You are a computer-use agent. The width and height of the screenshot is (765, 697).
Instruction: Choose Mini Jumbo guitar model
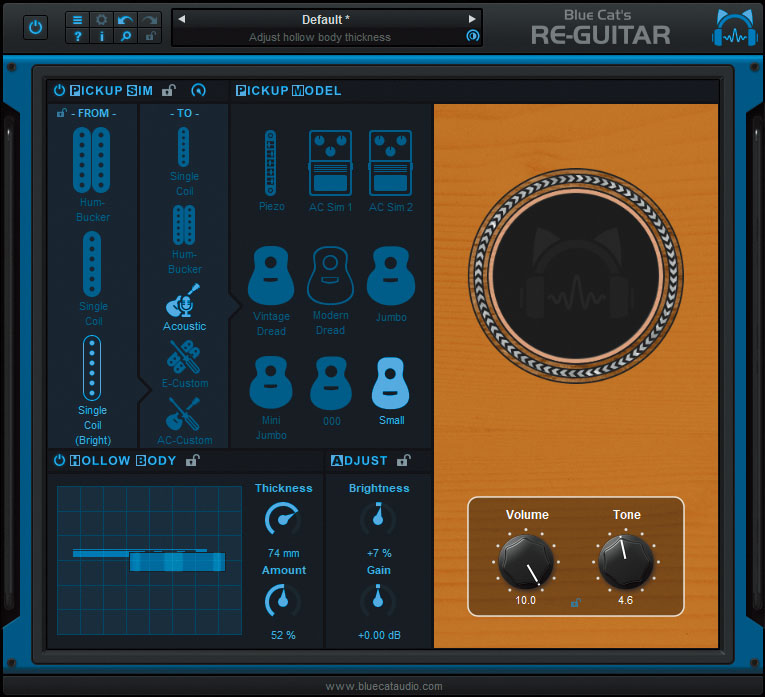tap(271, 398)
